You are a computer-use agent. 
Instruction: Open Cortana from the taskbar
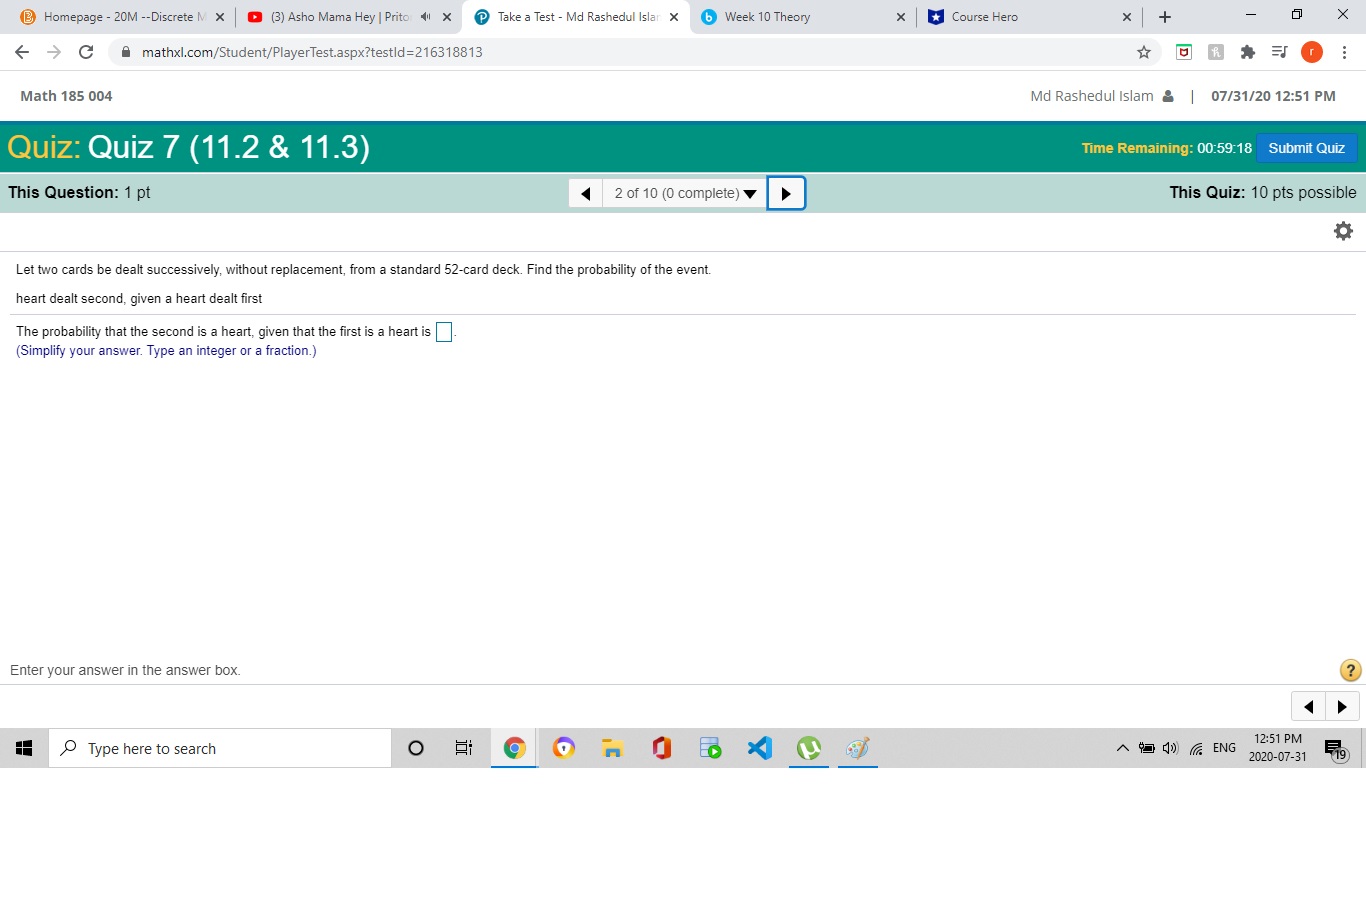[416, 748]
